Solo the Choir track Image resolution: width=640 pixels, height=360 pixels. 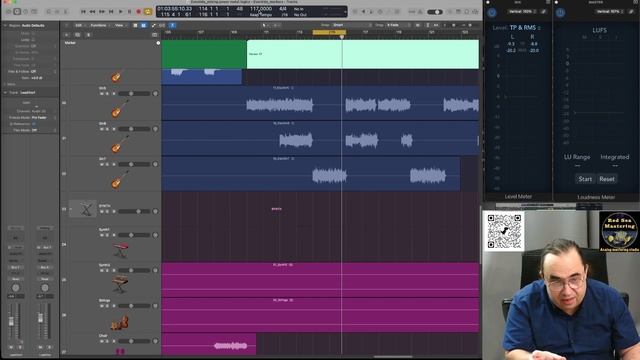[x=108, y=341]
